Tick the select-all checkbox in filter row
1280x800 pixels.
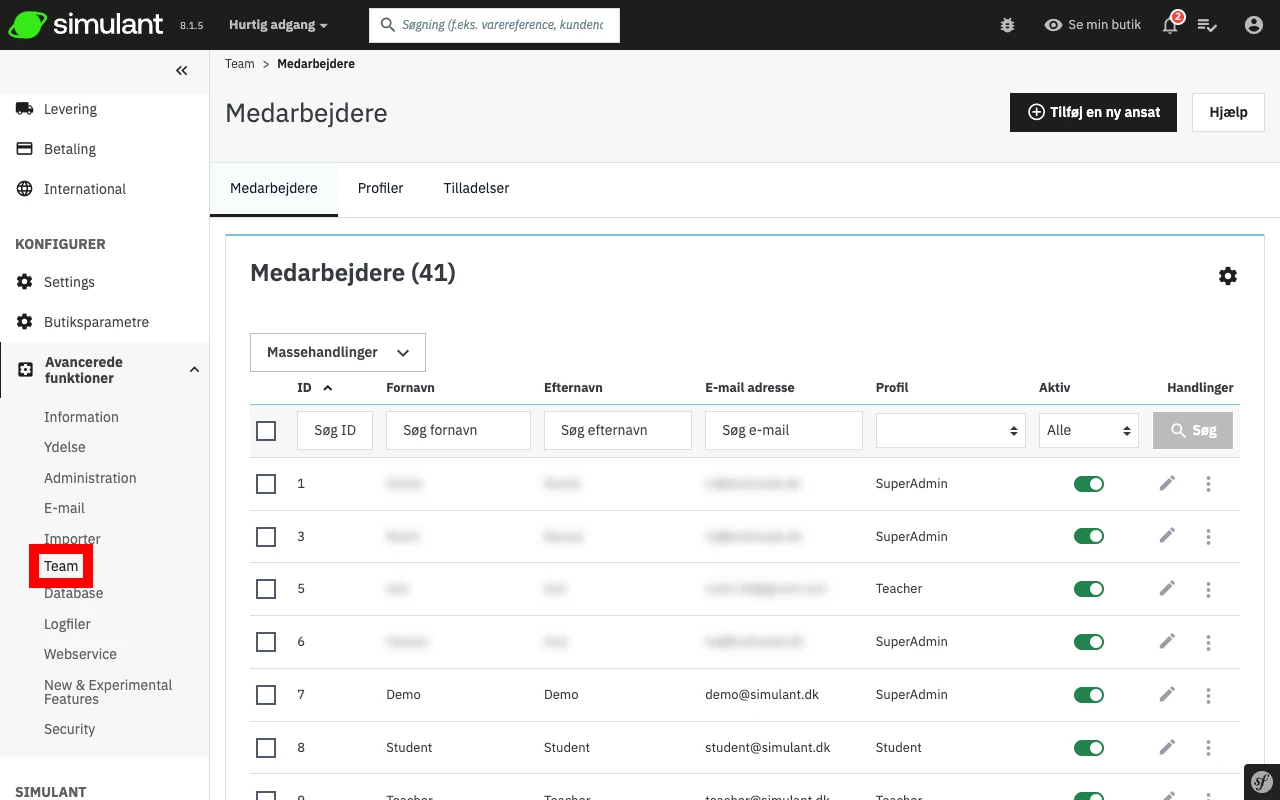coord(266,431)
